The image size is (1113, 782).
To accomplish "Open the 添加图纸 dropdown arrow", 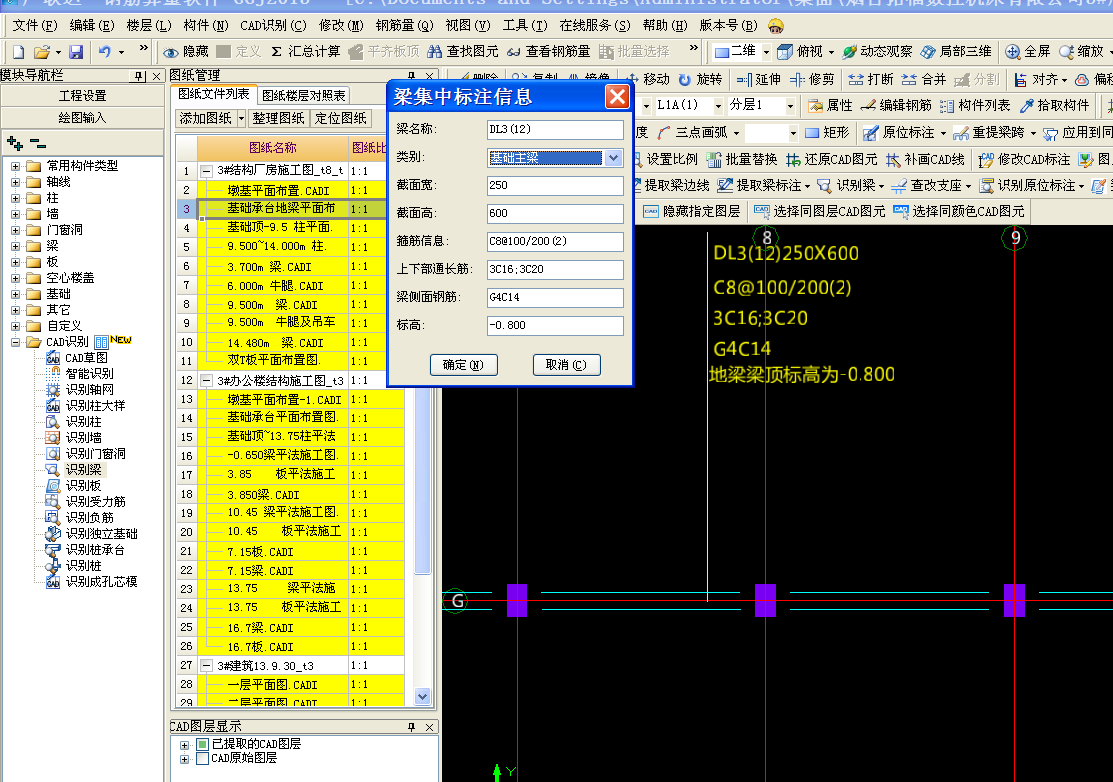I will click(x=241, y=119).
